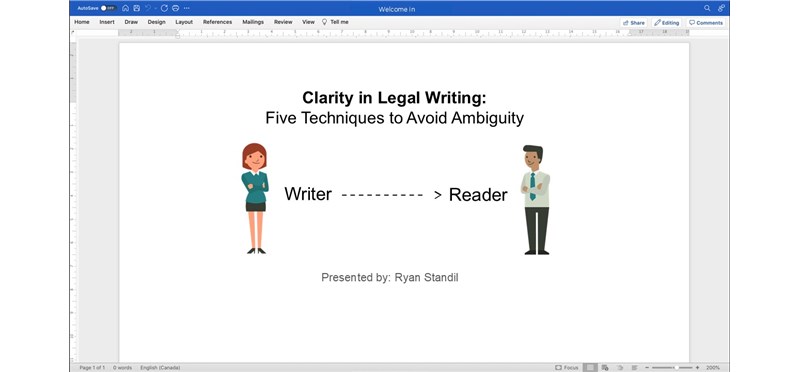The width and height of the screenshot is (800, 372).
Task: Click the Print icon in title bar
Action: 176,8
